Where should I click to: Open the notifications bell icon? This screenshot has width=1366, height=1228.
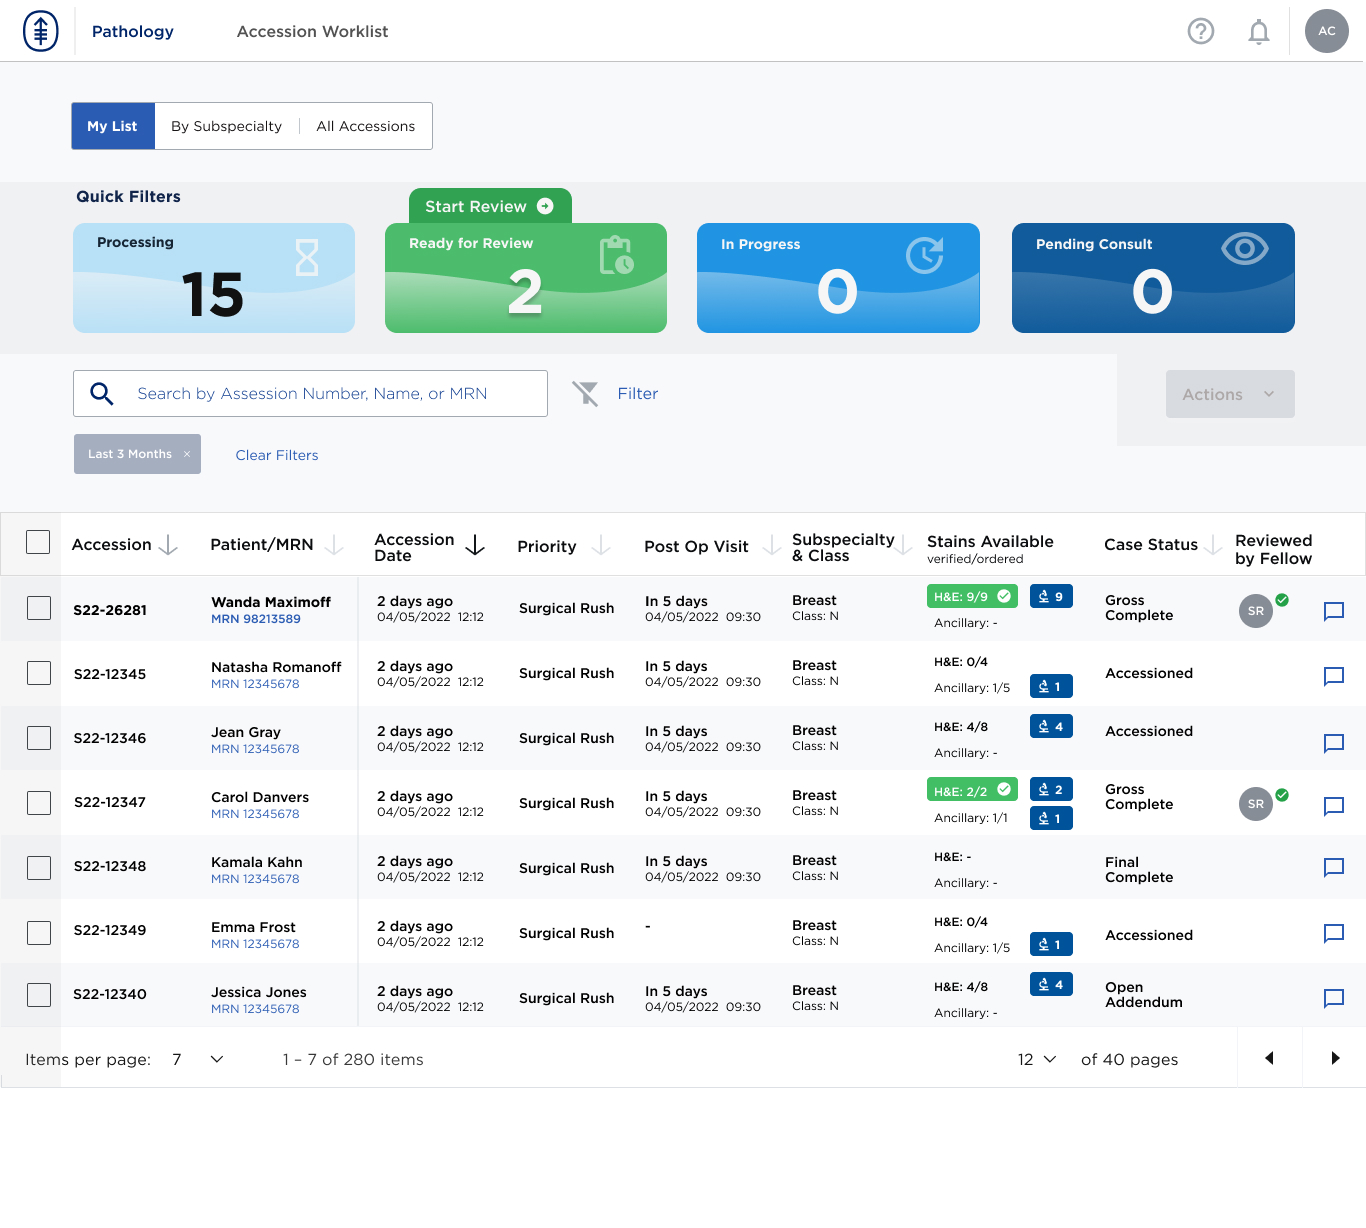point(1258,32)
